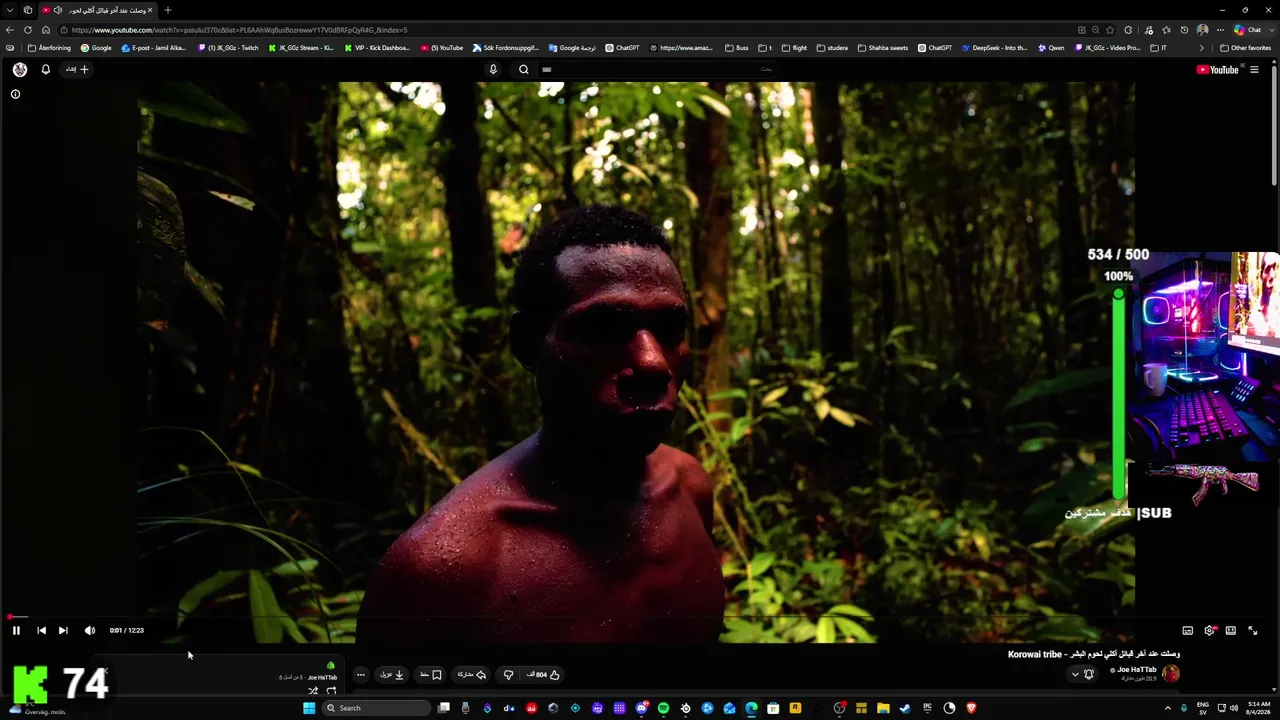Open the Återförening bookmarks folder
Image resolution: width=1280 pixels, height=720 pixels.
(49, 48)
